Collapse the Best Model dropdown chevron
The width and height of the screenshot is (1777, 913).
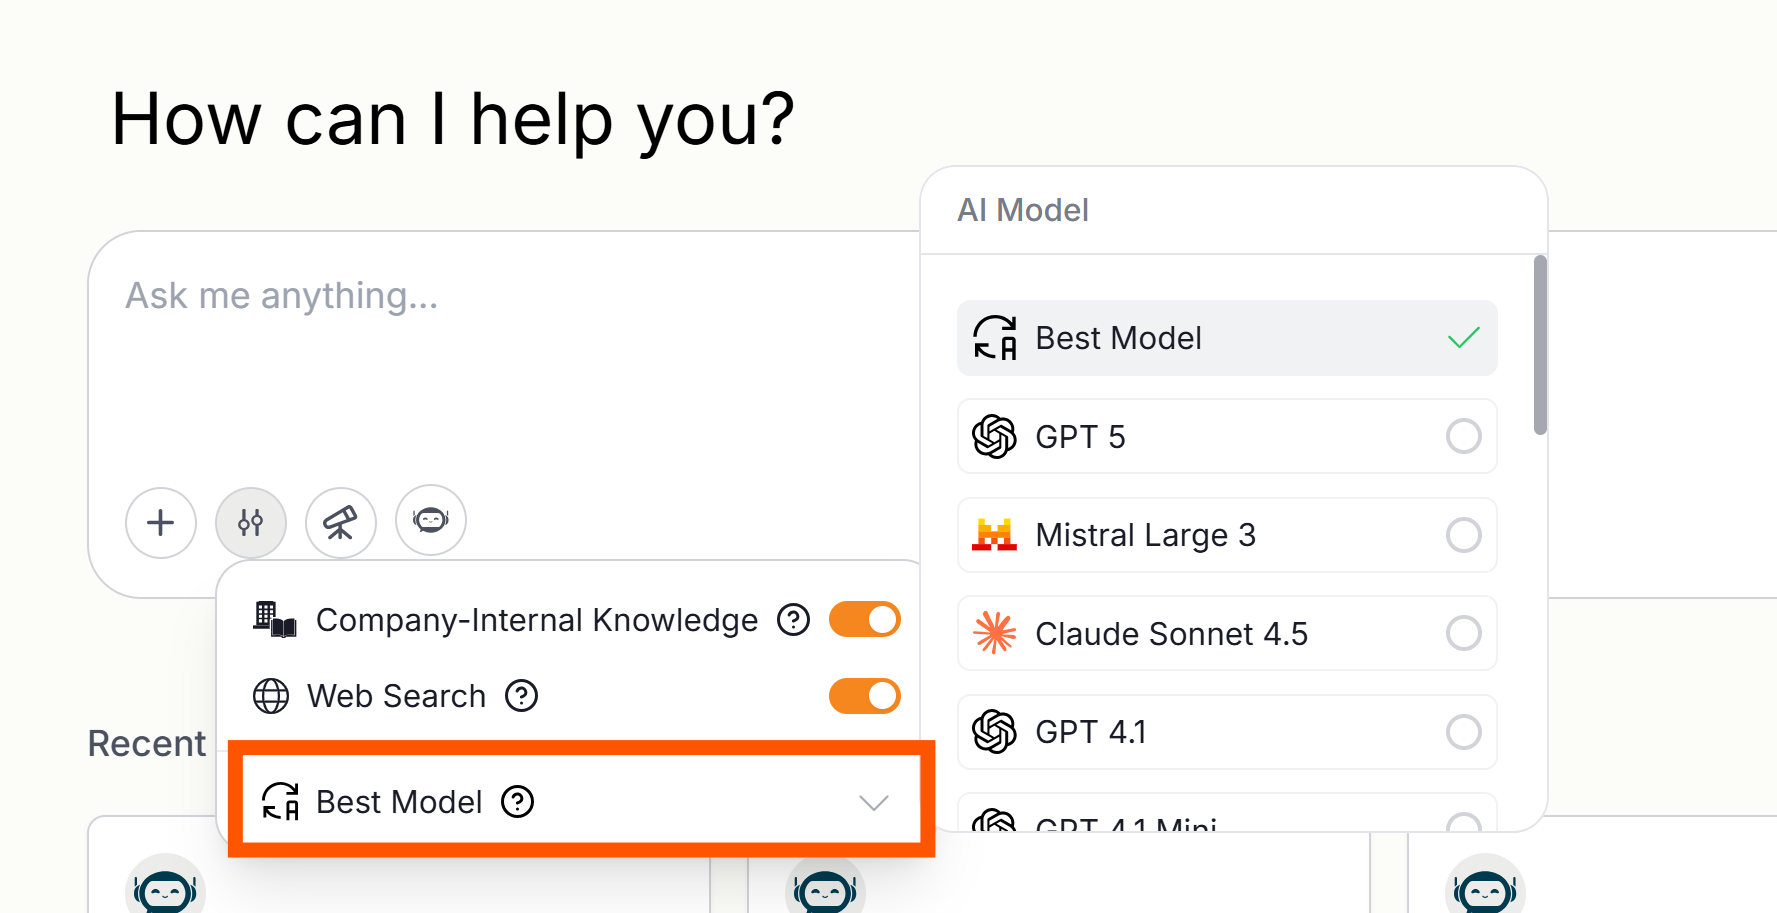point(874,802)
